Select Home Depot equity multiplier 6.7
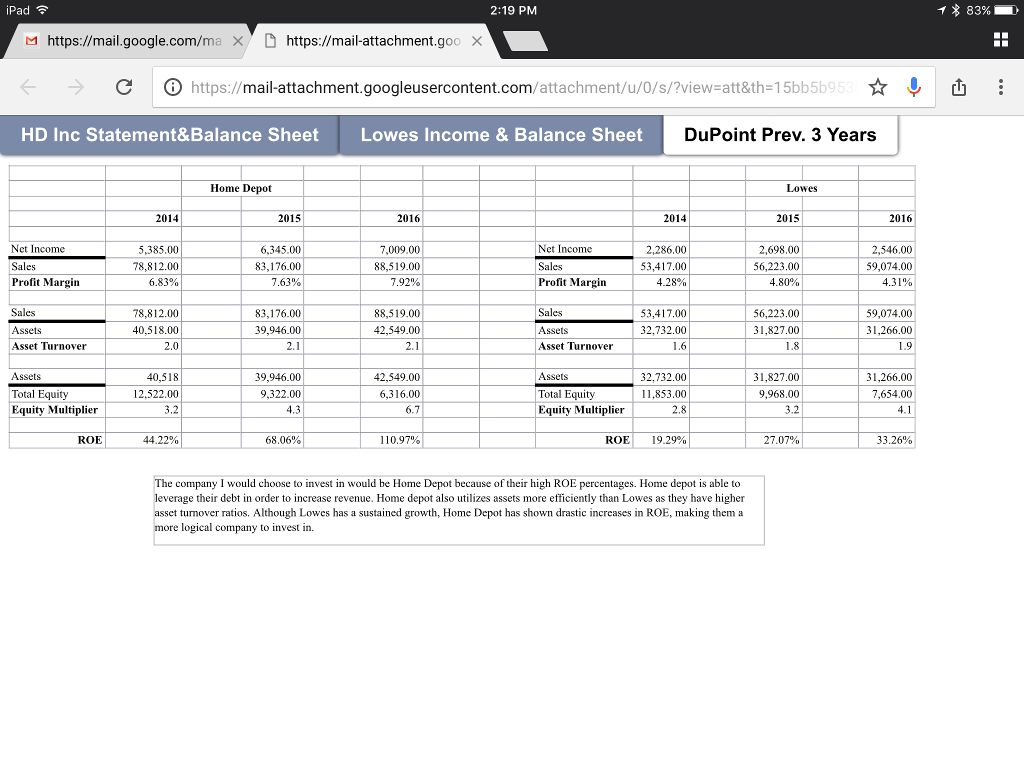Viewport: 1024px width, 768px height. tap(391, 409)
